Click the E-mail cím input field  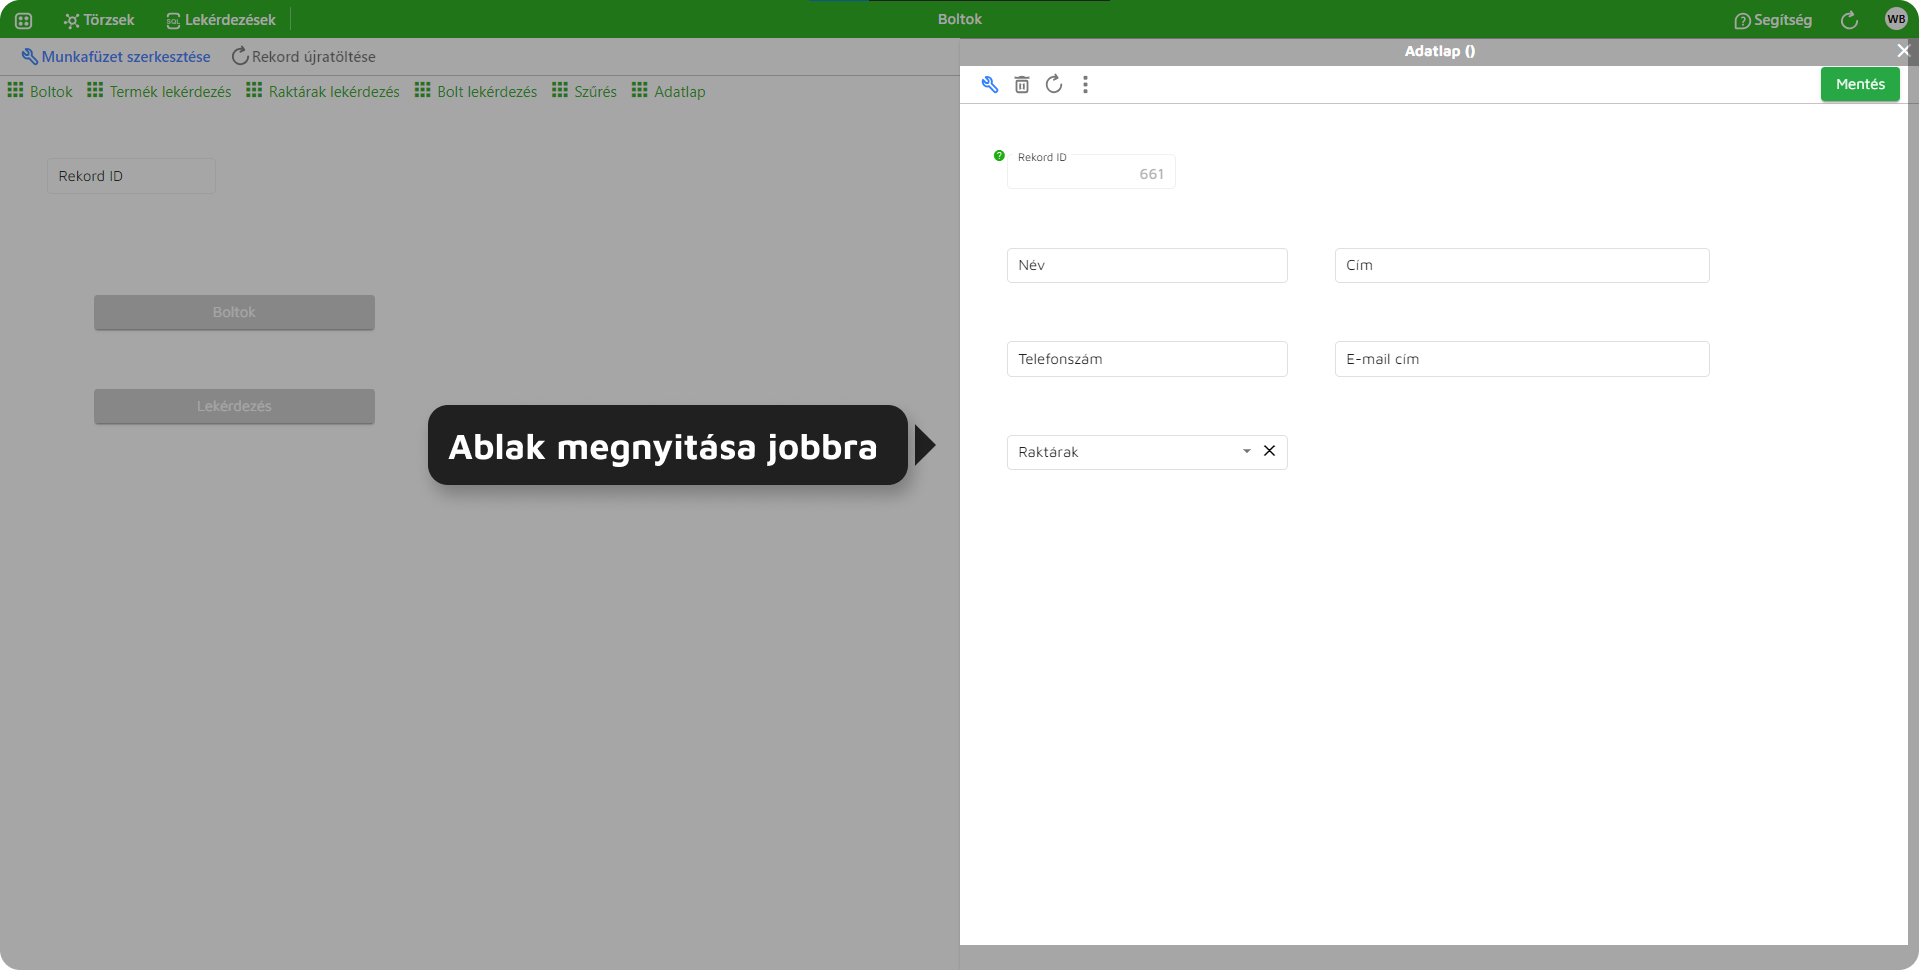point(1522,359)
